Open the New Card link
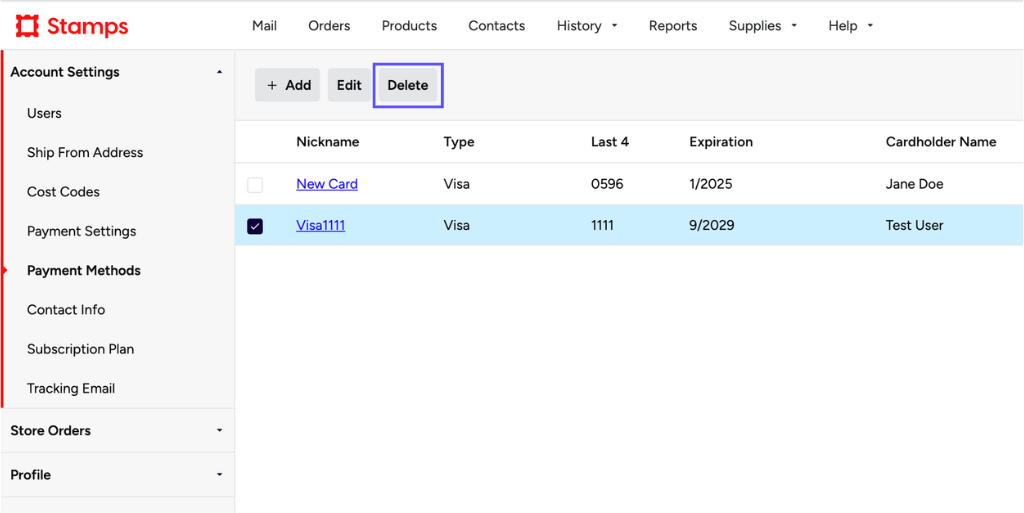 point(327,184)
